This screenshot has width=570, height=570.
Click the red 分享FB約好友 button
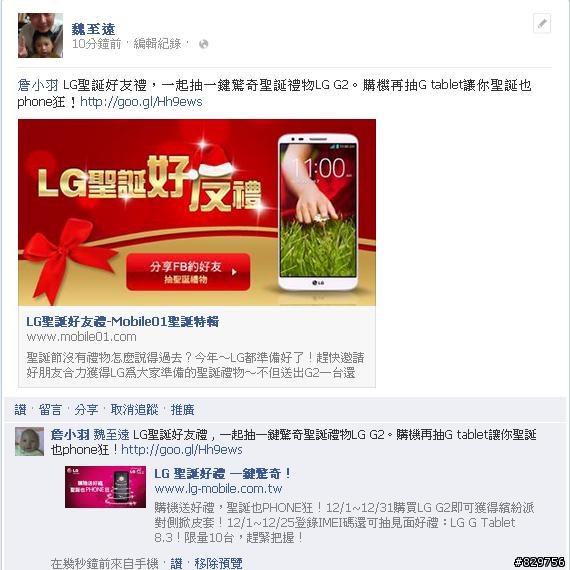click(188, 272)
